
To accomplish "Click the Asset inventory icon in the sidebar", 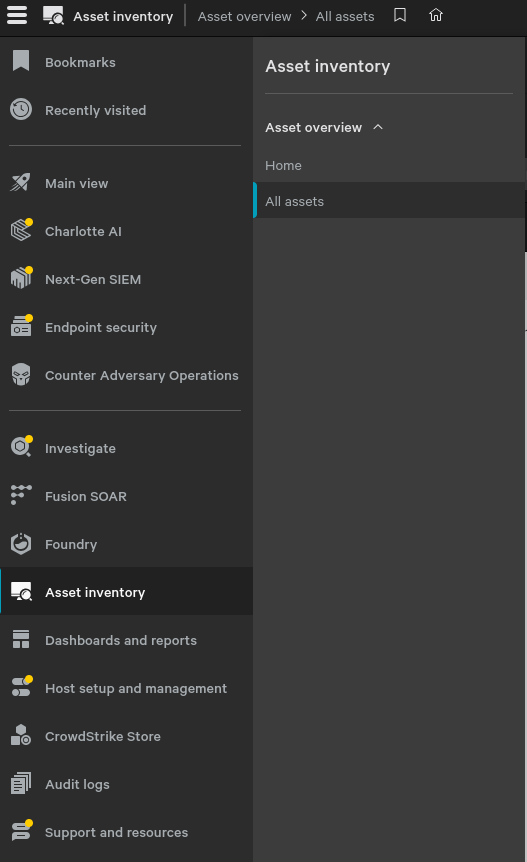I will (x=21, y=592).
